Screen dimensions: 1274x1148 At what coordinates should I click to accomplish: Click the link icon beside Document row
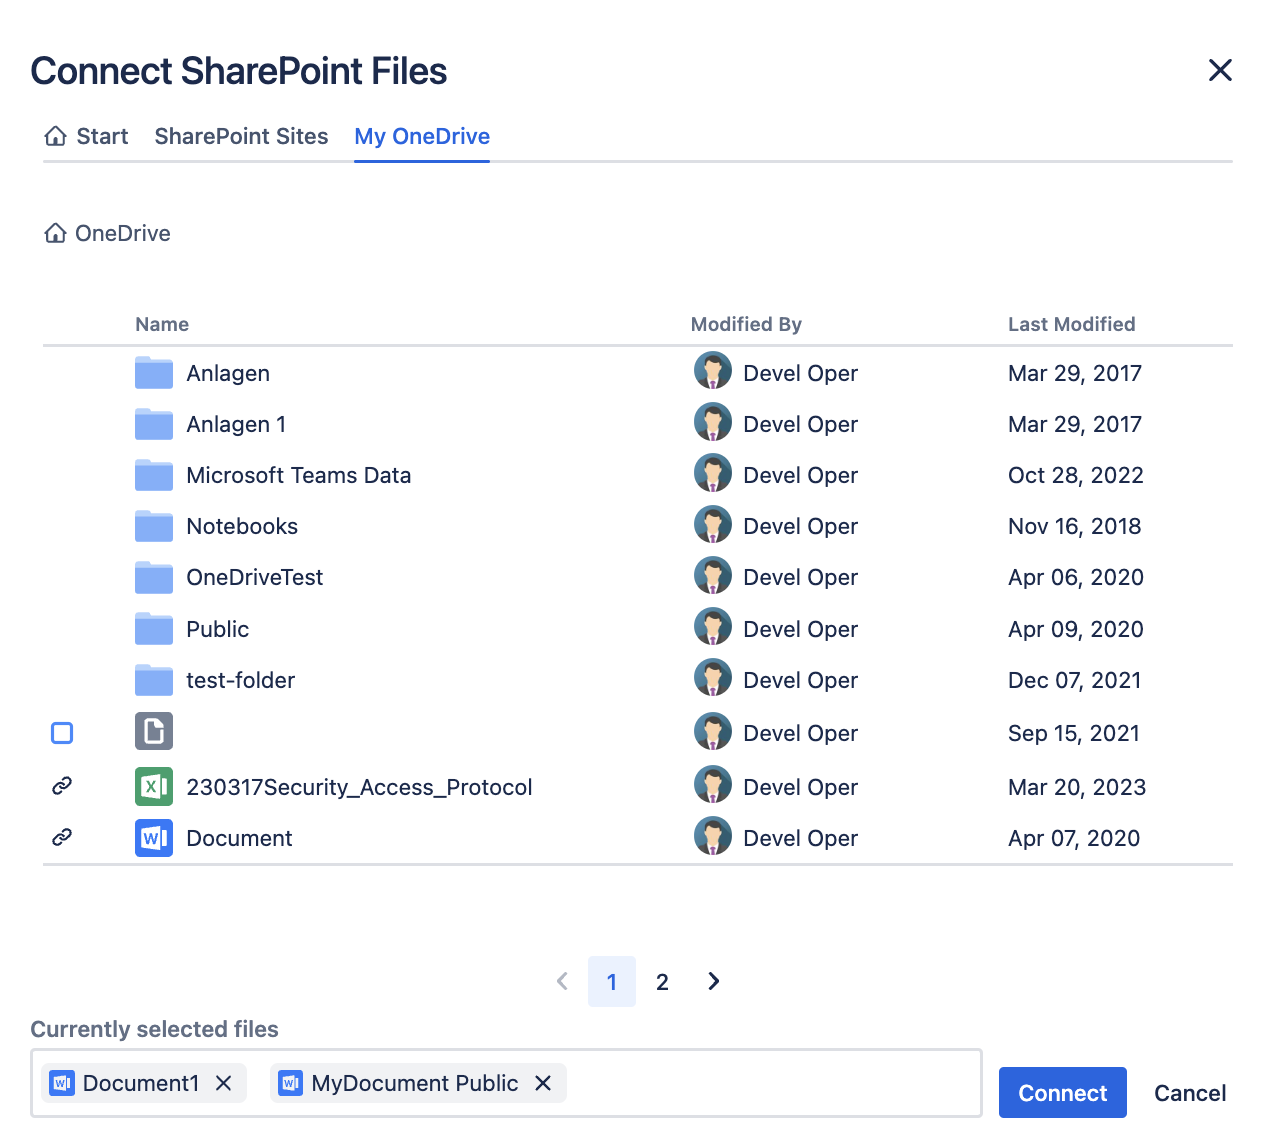coord(62,838)
